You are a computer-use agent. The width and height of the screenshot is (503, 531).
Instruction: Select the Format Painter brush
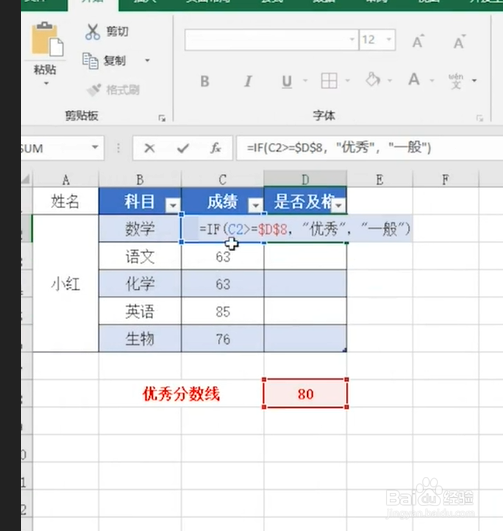(94, 90)
